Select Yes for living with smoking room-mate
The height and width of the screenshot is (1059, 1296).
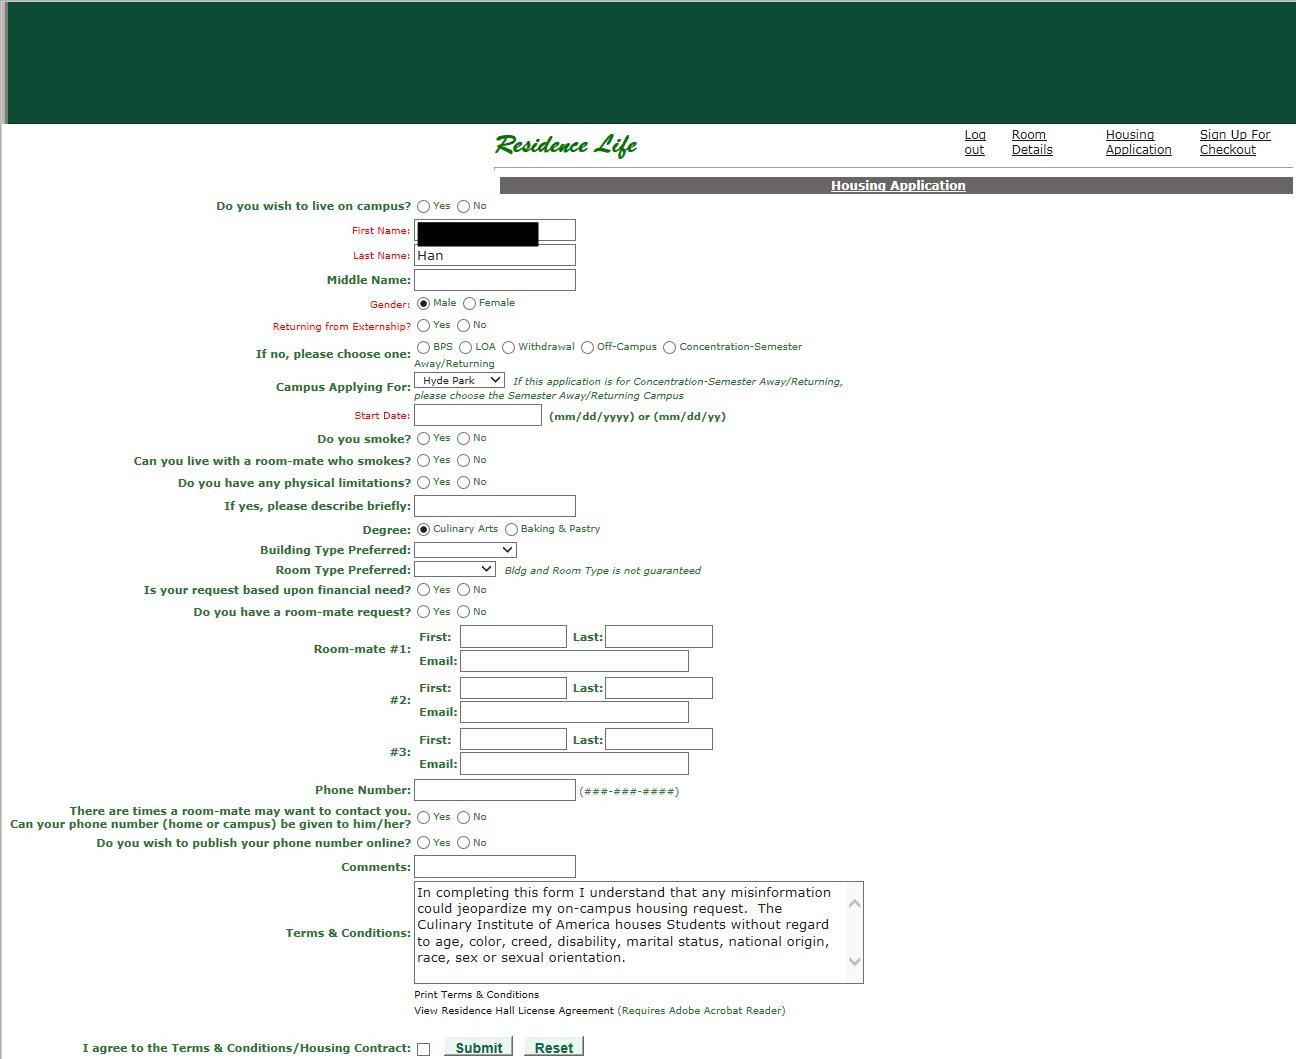pos(424,460)
